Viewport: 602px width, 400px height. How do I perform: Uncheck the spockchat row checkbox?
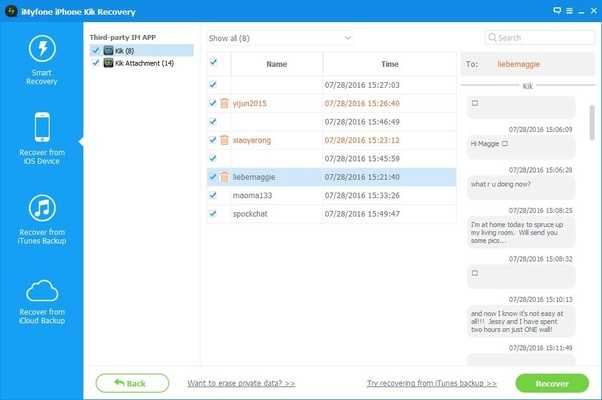tap(212, 214)
